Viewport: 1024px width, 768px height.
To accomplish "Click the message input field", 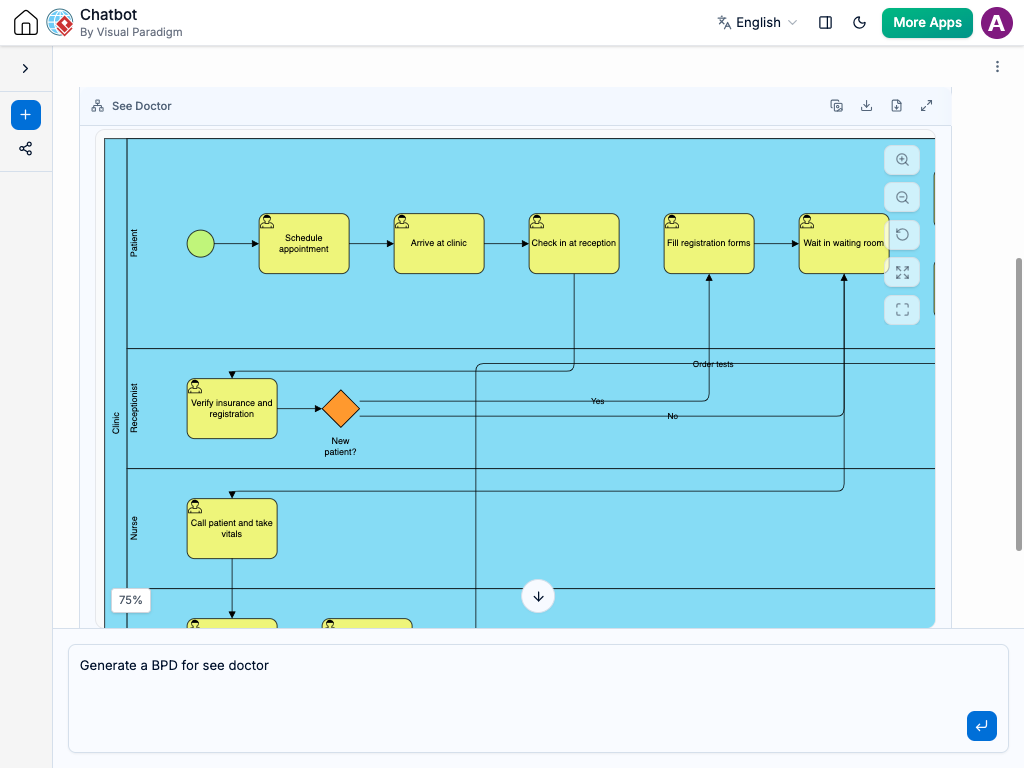I will point(538,698).
